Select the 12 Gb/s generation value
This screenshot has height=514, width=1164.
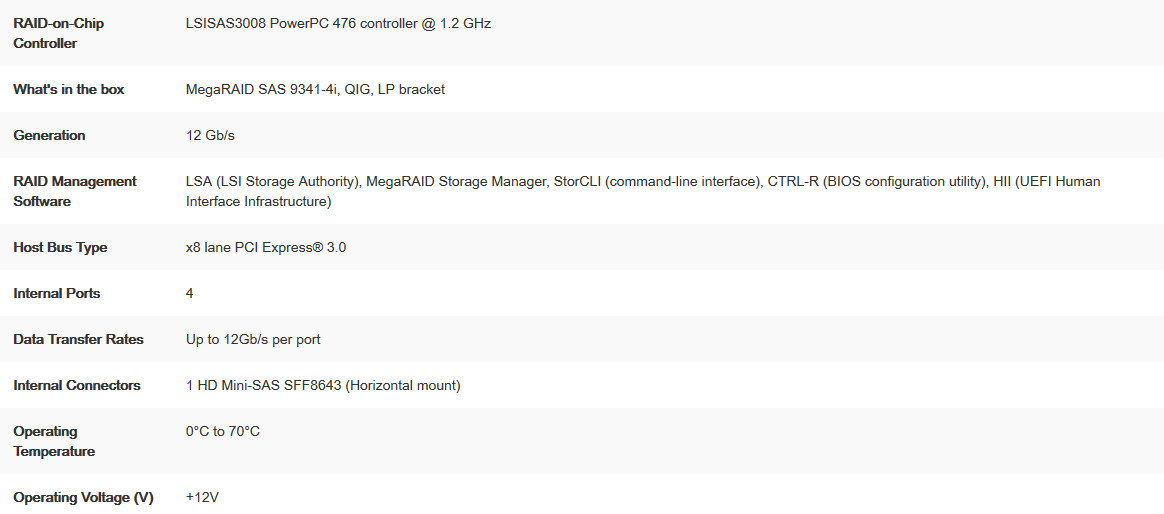click(x=211, y=136)
